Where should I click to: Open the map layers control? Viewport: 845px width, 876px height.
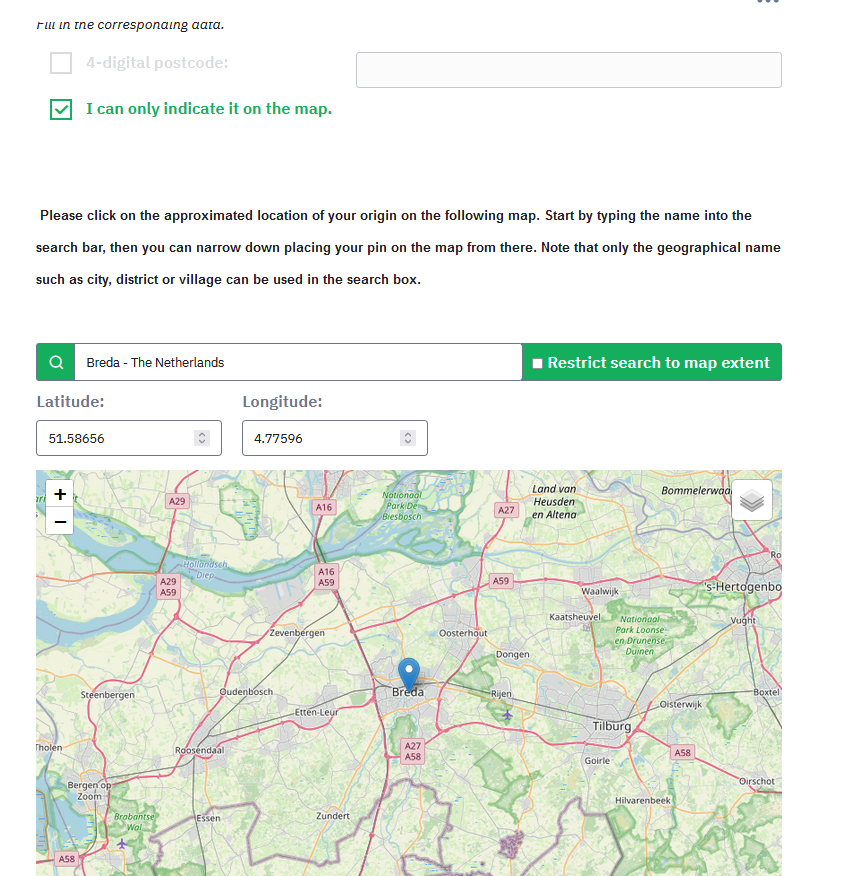tap(752, 500)
